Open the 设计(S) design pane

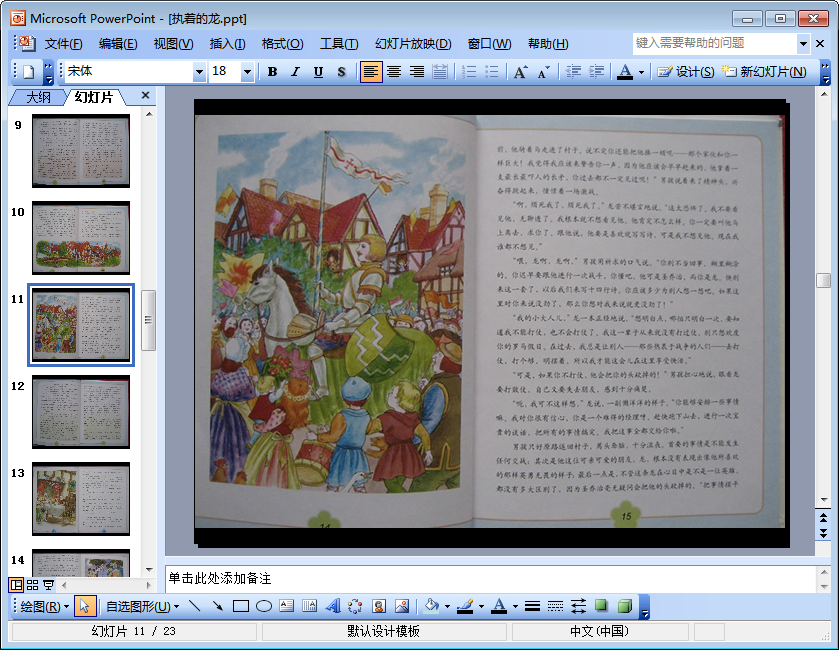(686, 72)
